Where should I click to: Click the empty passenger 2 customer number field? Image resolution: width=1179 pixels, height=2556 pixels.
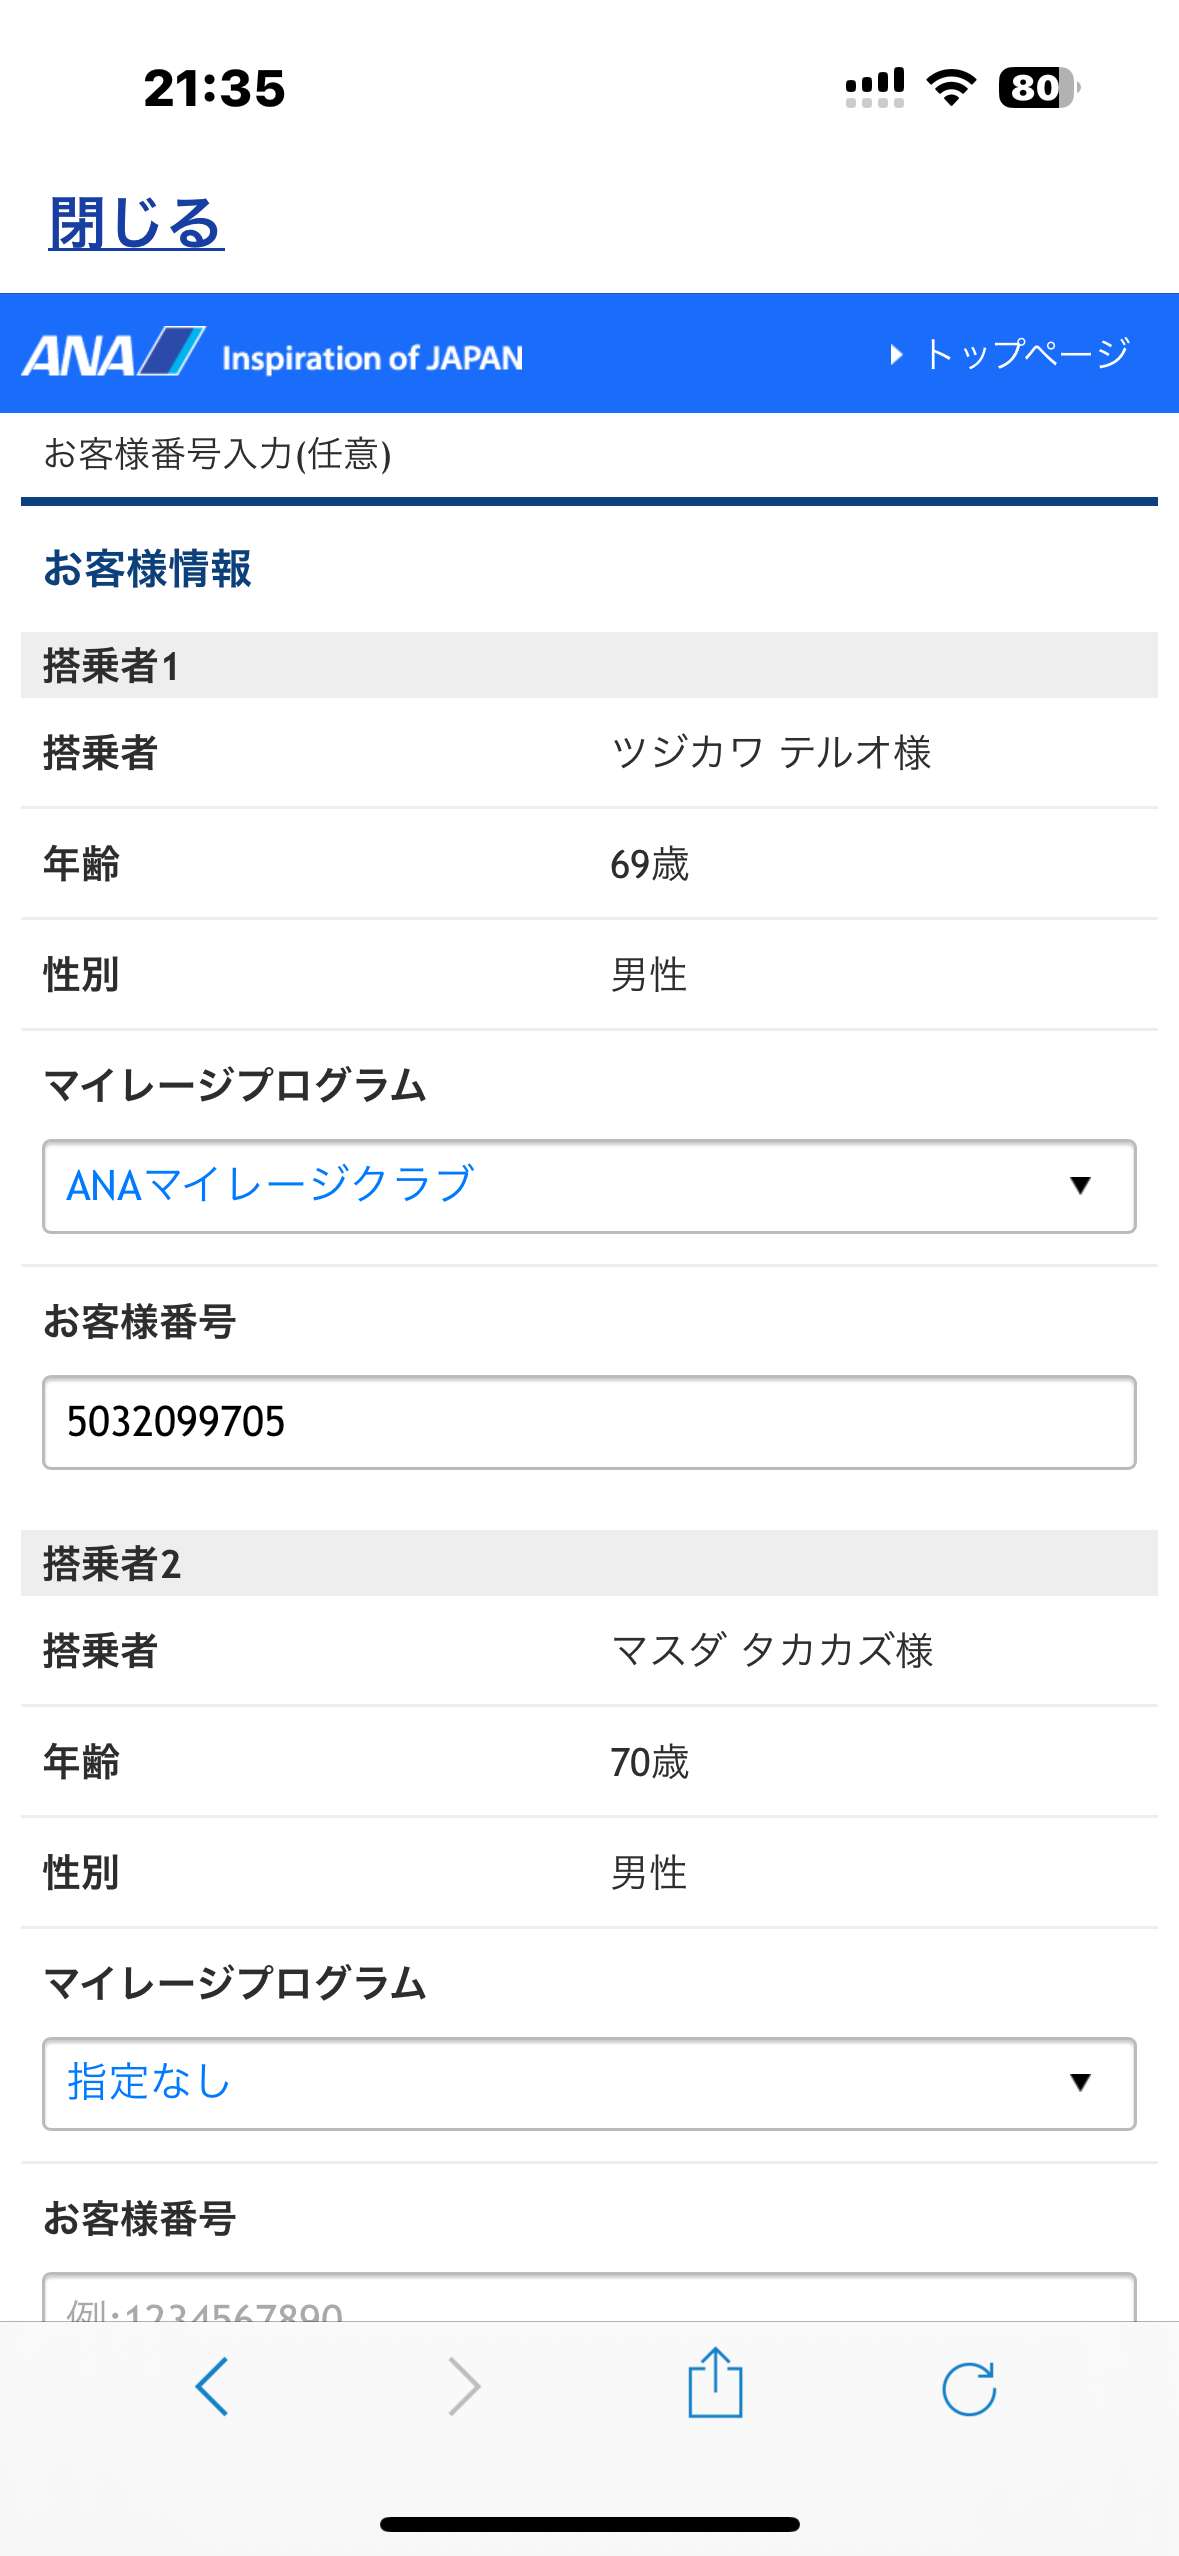[588, 2299]
